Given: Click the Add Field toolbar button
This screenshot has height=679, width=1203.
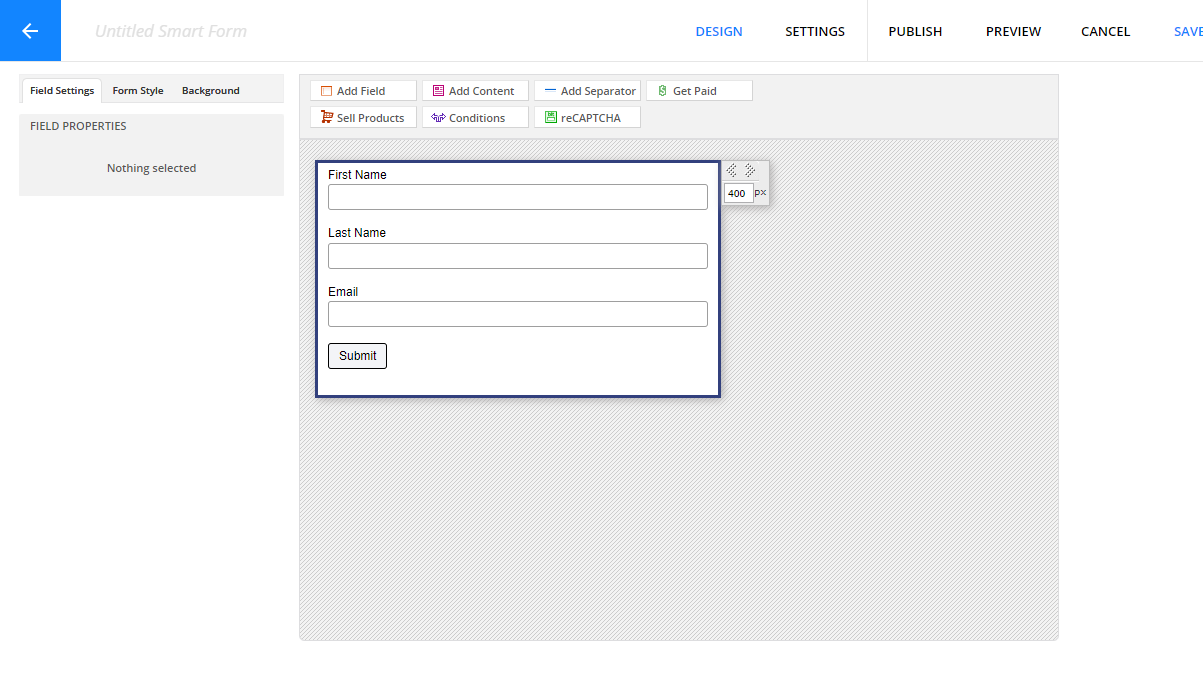Looking at the screenshot, I should (x=363, y=91).
